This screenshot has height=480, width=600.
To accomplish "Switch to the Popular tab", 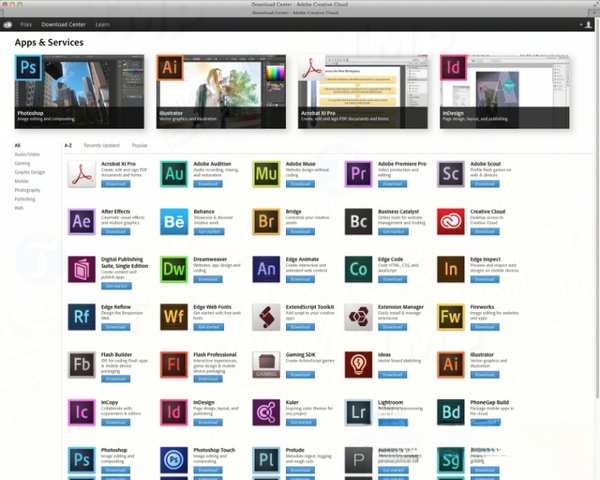I will tap(140, 145).
